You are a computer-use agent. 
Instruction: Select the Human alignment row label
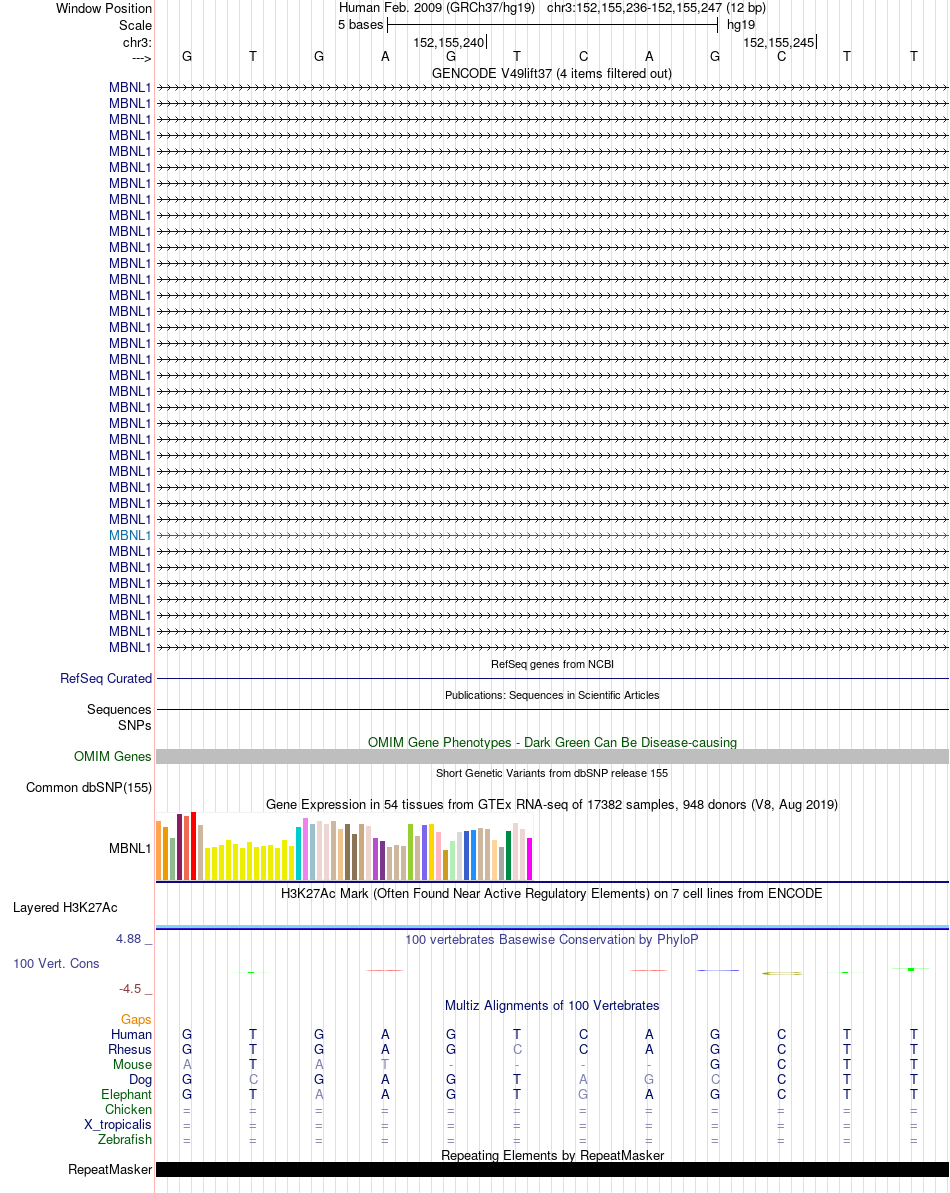tap(132, 1034)
